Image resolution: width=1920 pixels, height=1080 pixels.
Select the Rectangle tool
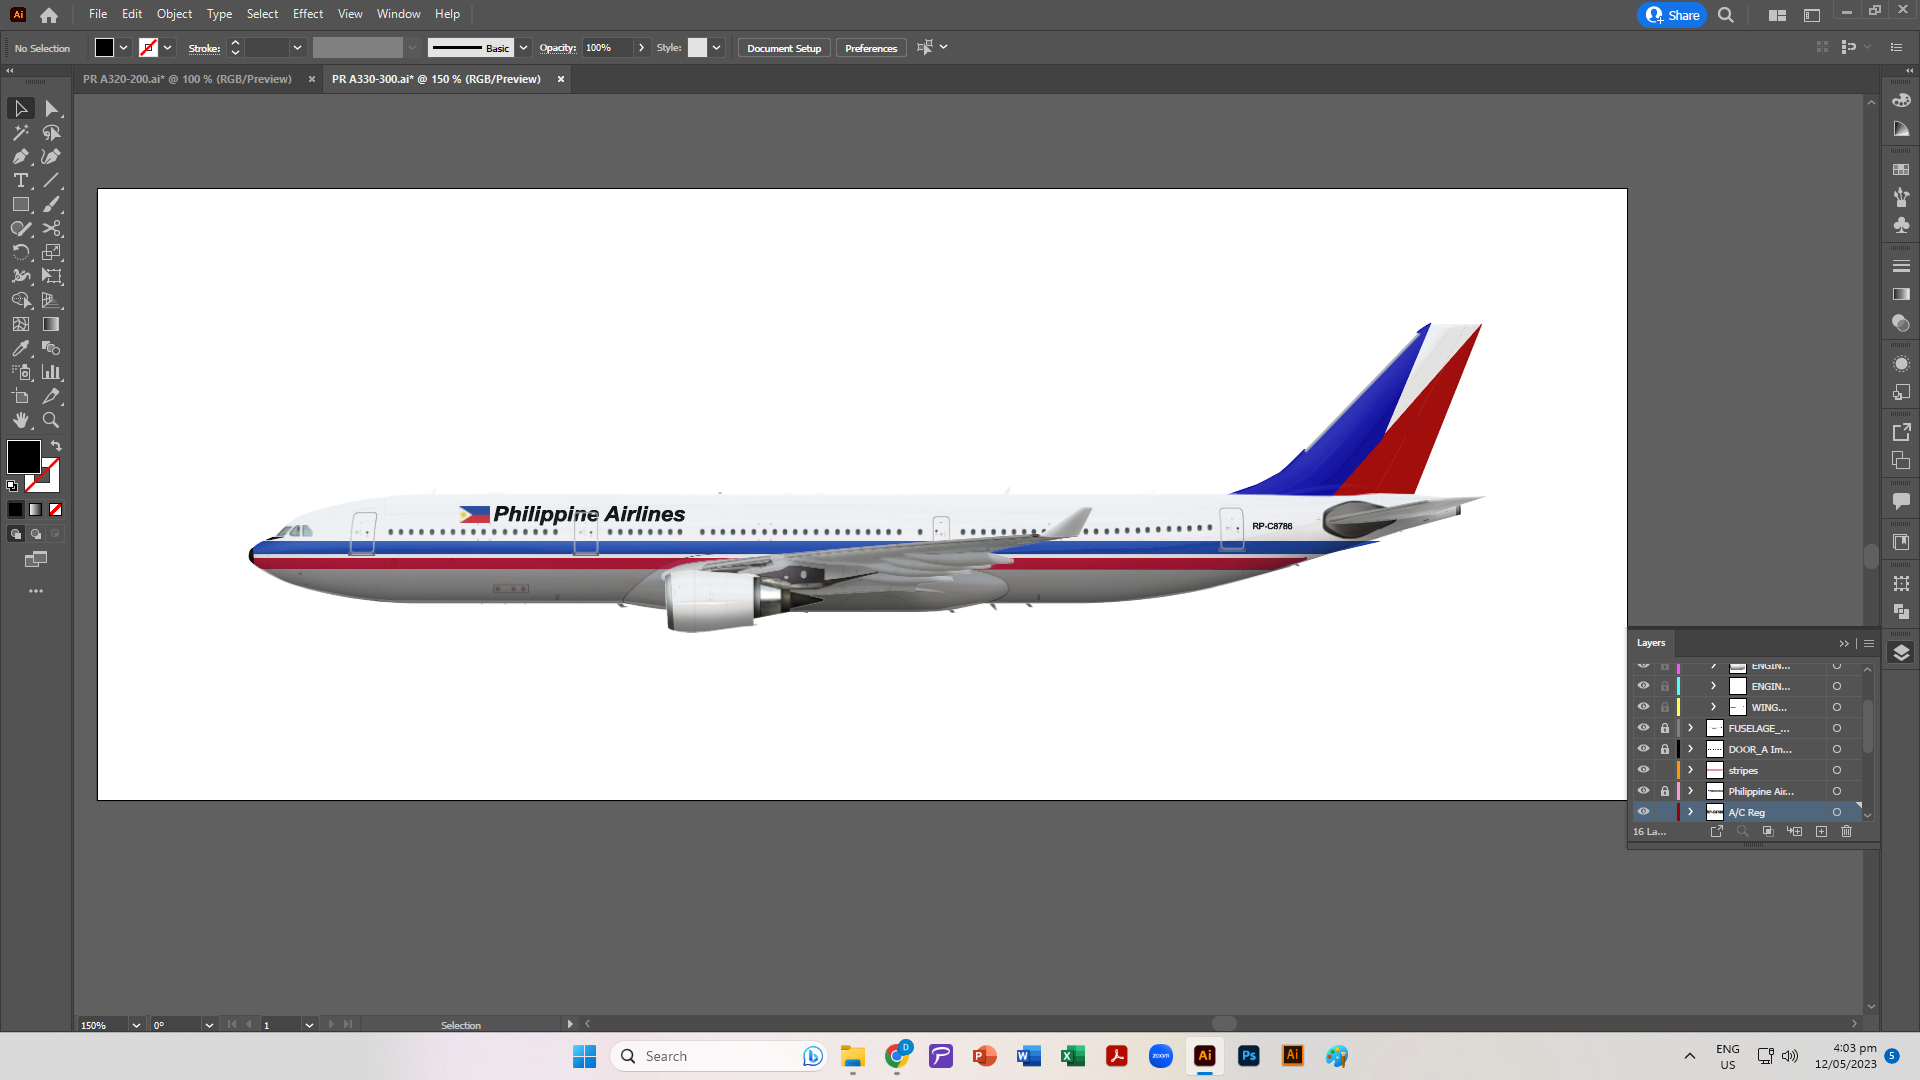(x=20, y=204)
